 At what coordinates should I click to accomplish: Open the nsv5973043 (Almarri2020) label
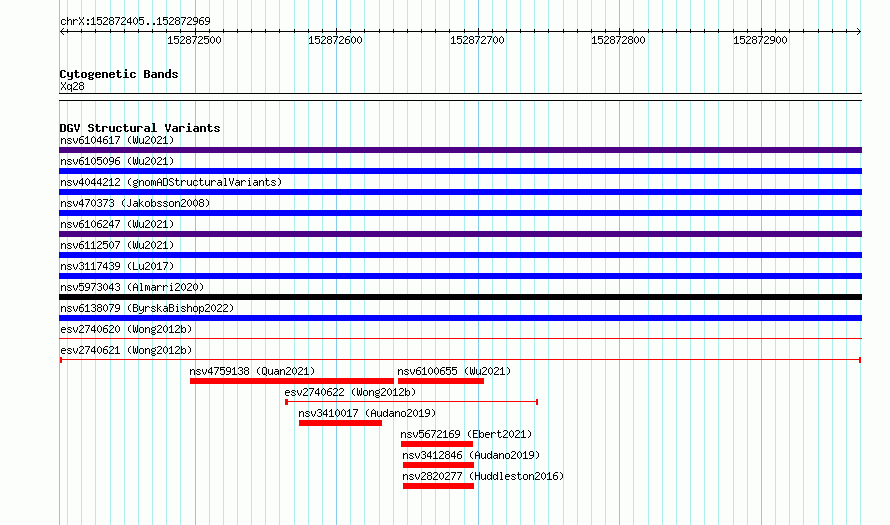132,287
